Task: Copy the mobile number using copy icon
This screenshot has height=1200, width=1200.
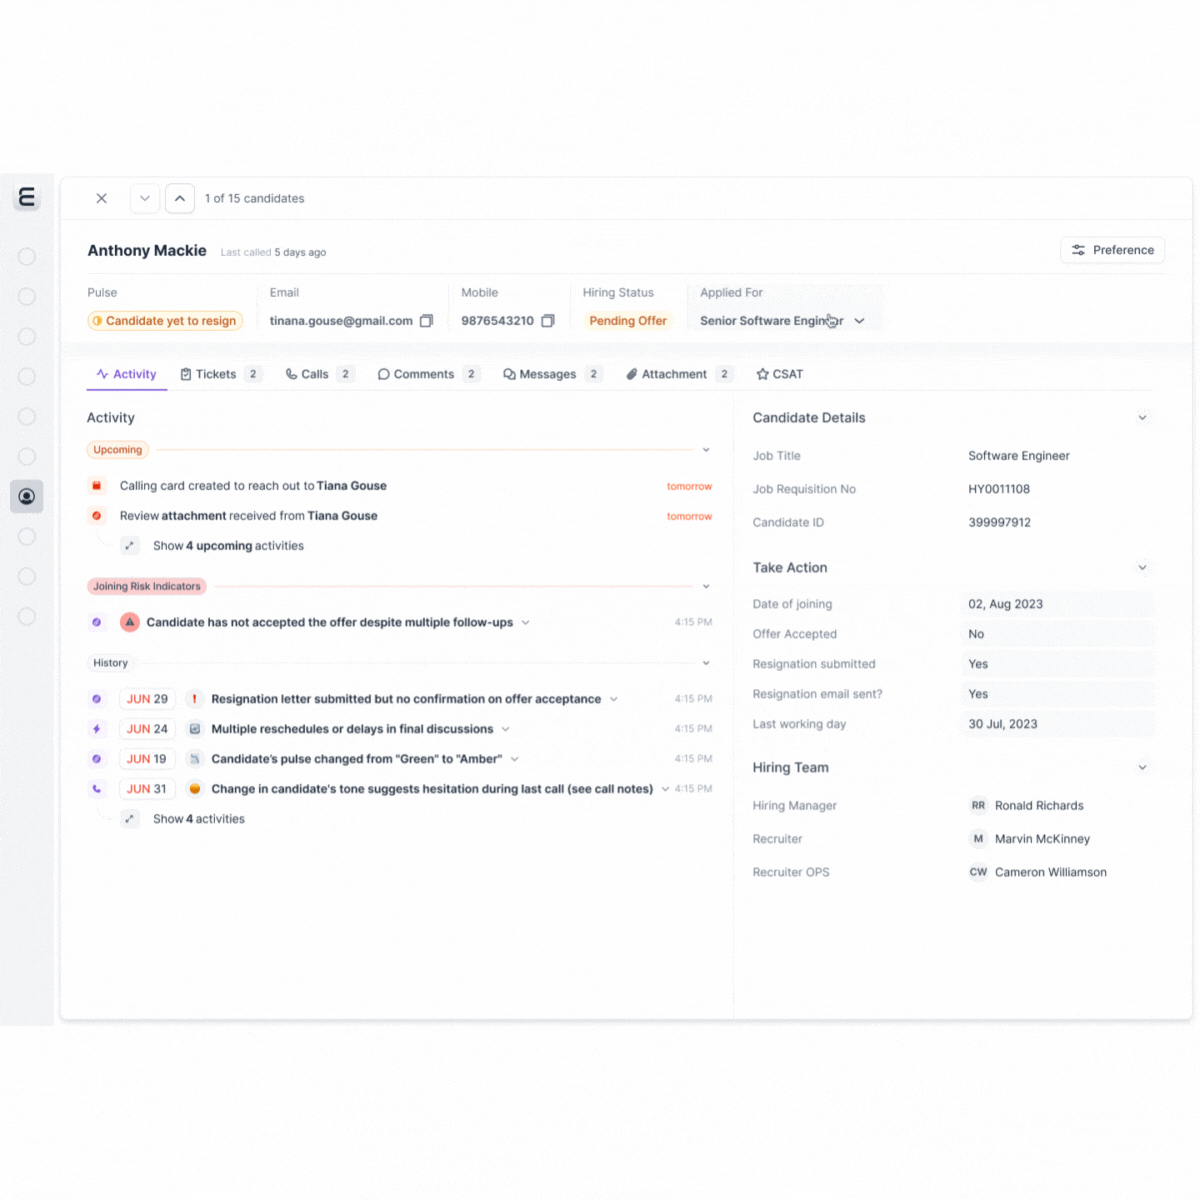Action: click(548, 321)
